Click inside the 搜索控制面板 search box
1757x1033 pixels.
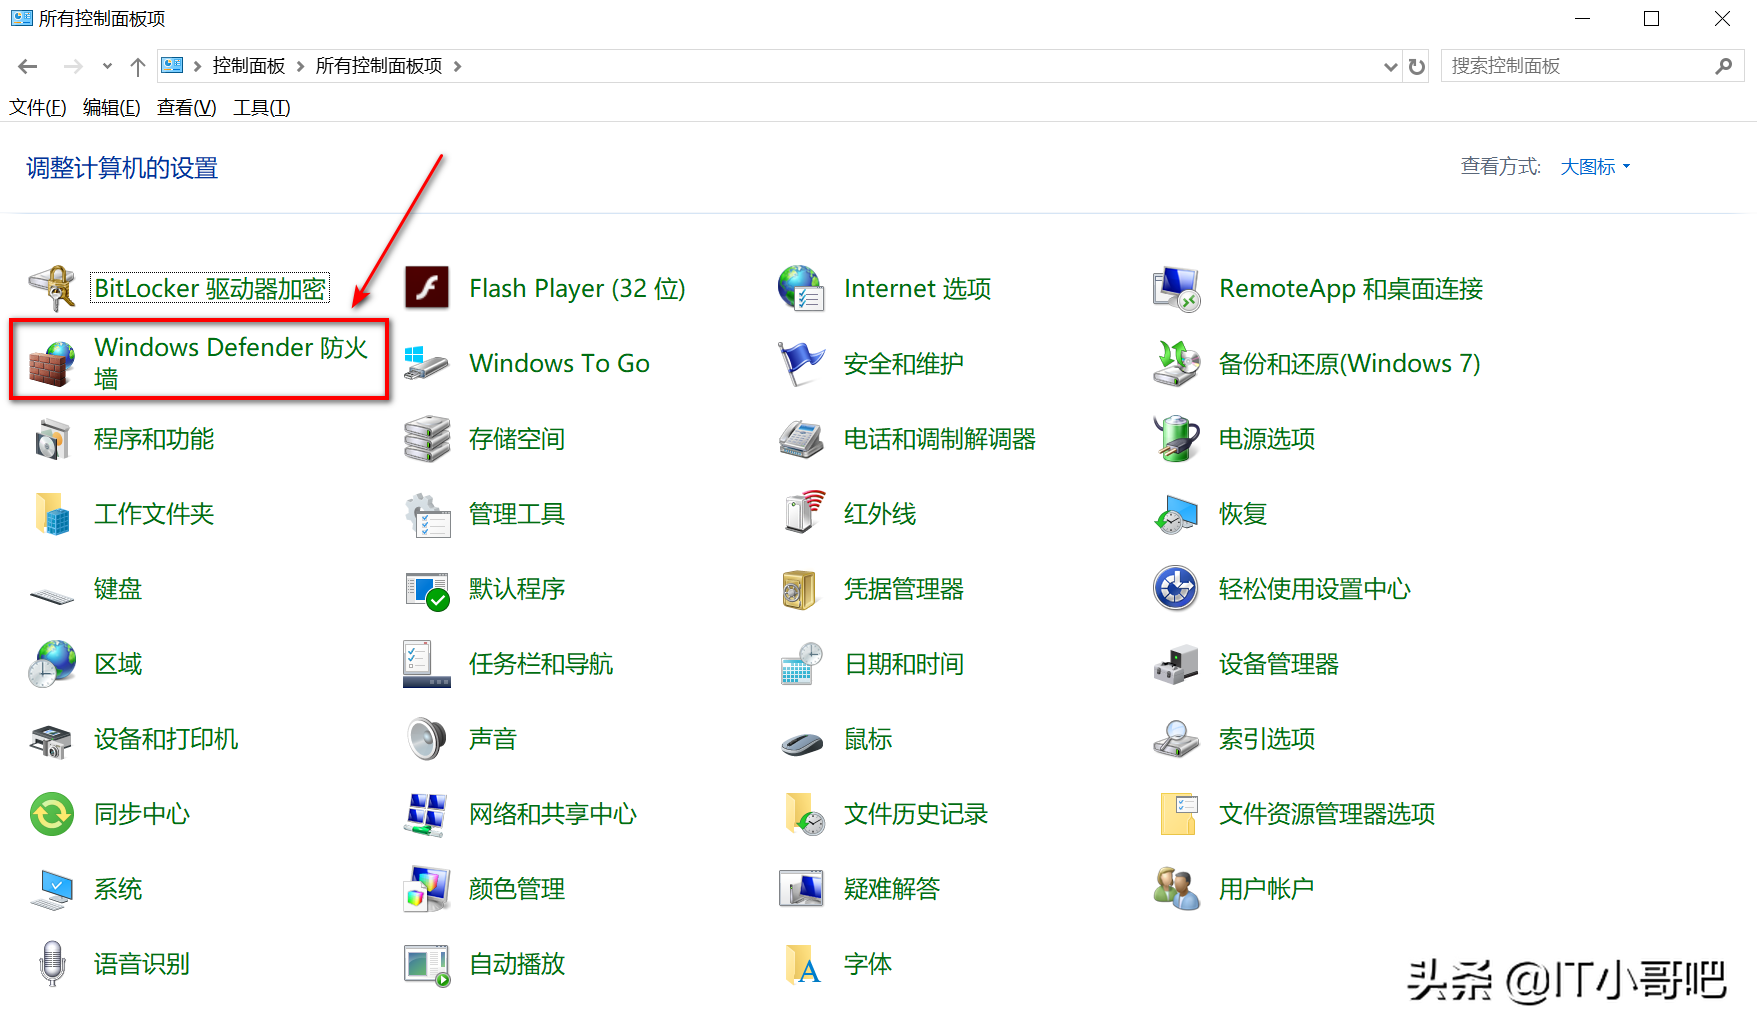point(1570,65)
